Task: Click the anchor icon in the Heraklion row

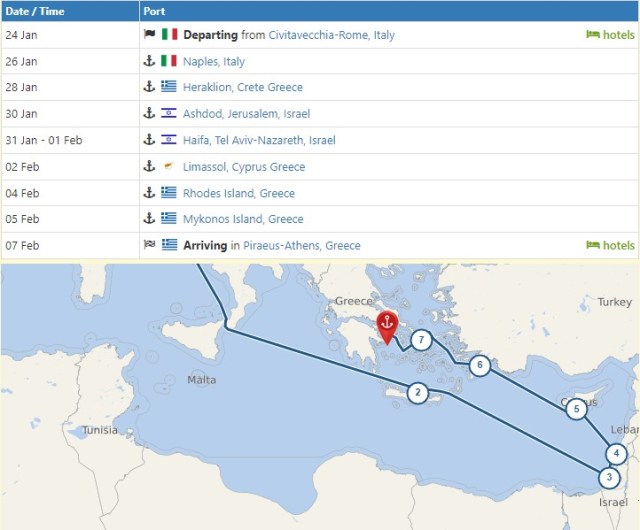Action: [x=150, y=88]
